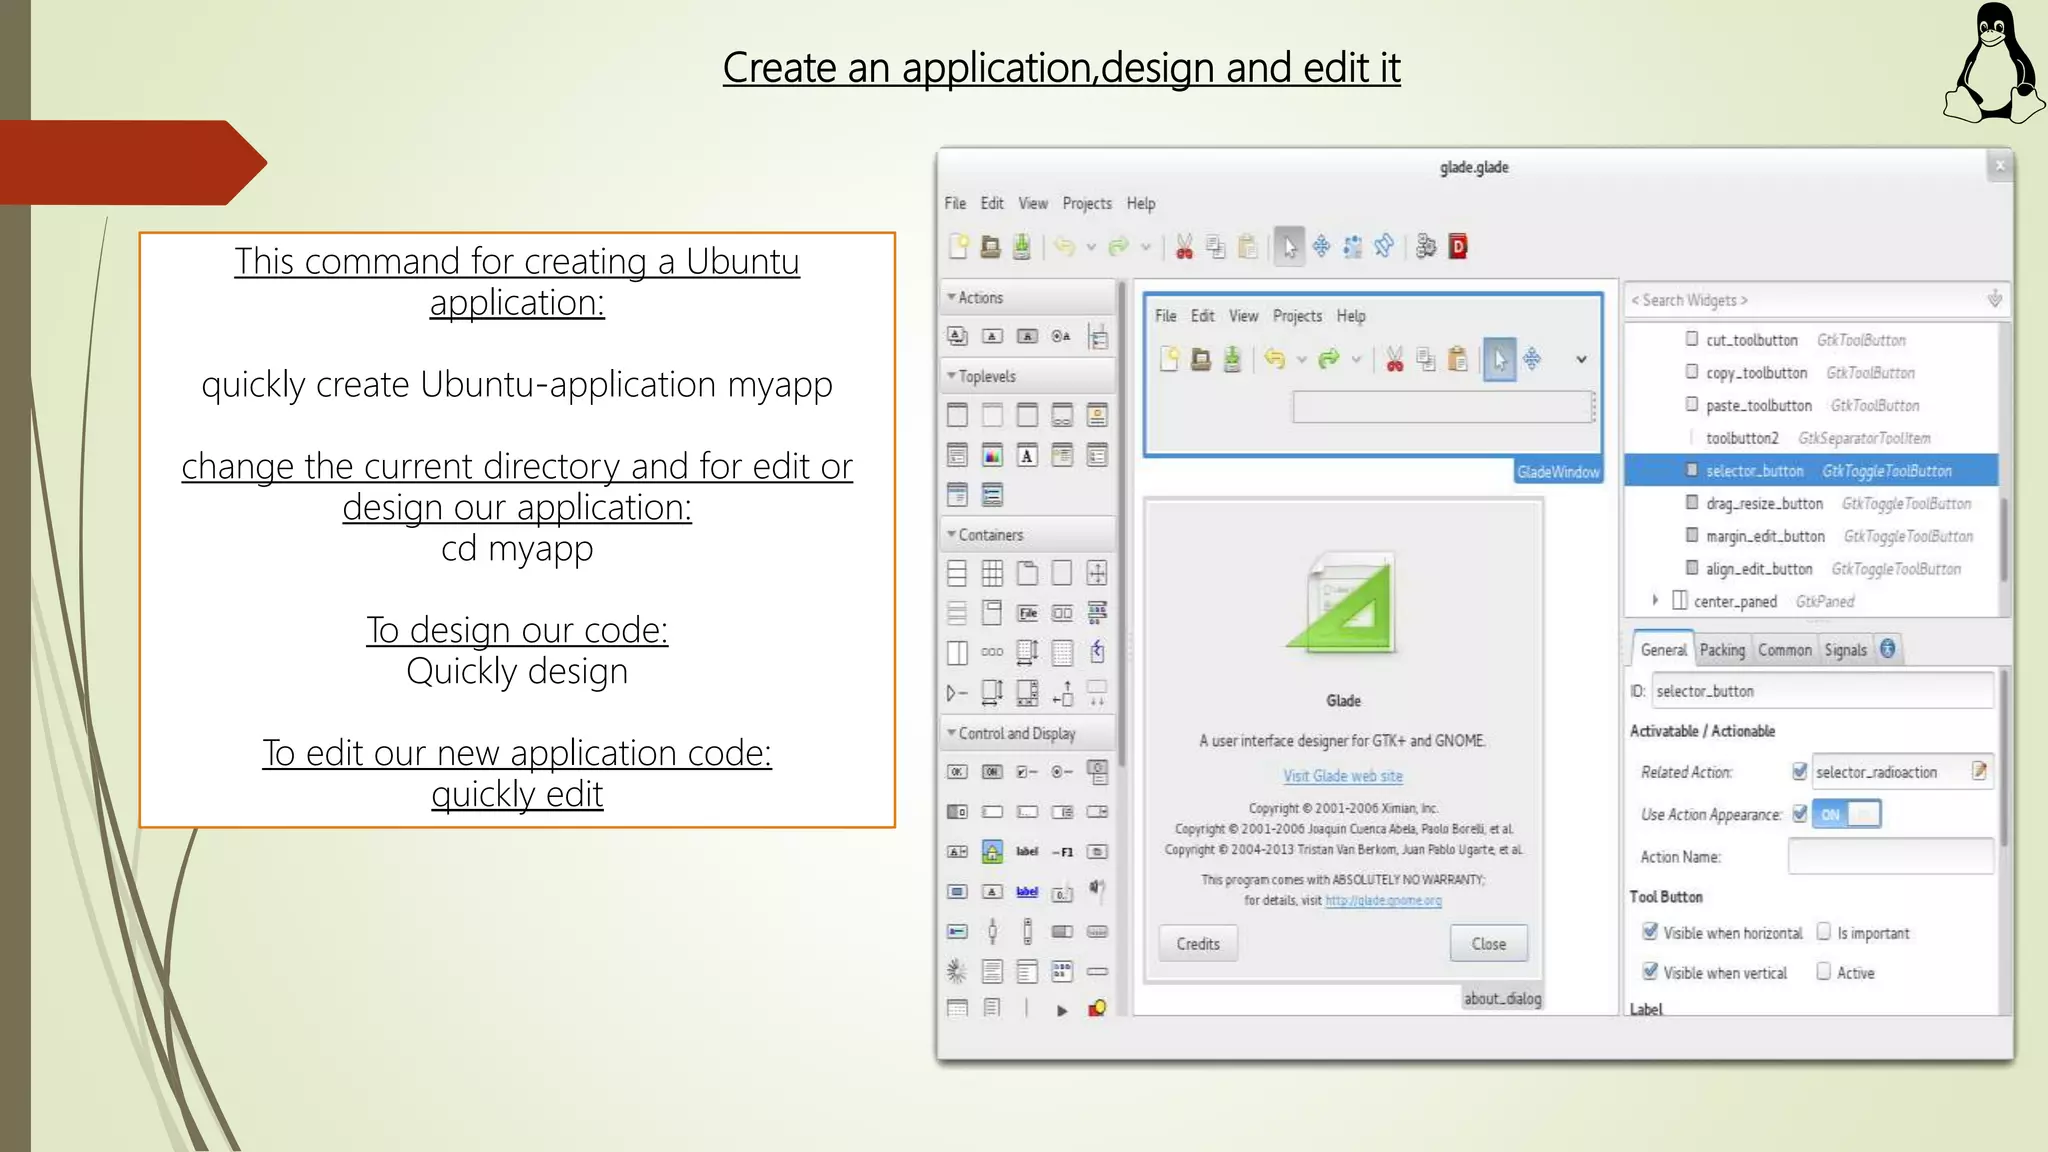
Task: Click the edit pencil beside selector_radioaction
Action: click(x=1978, y=771)
